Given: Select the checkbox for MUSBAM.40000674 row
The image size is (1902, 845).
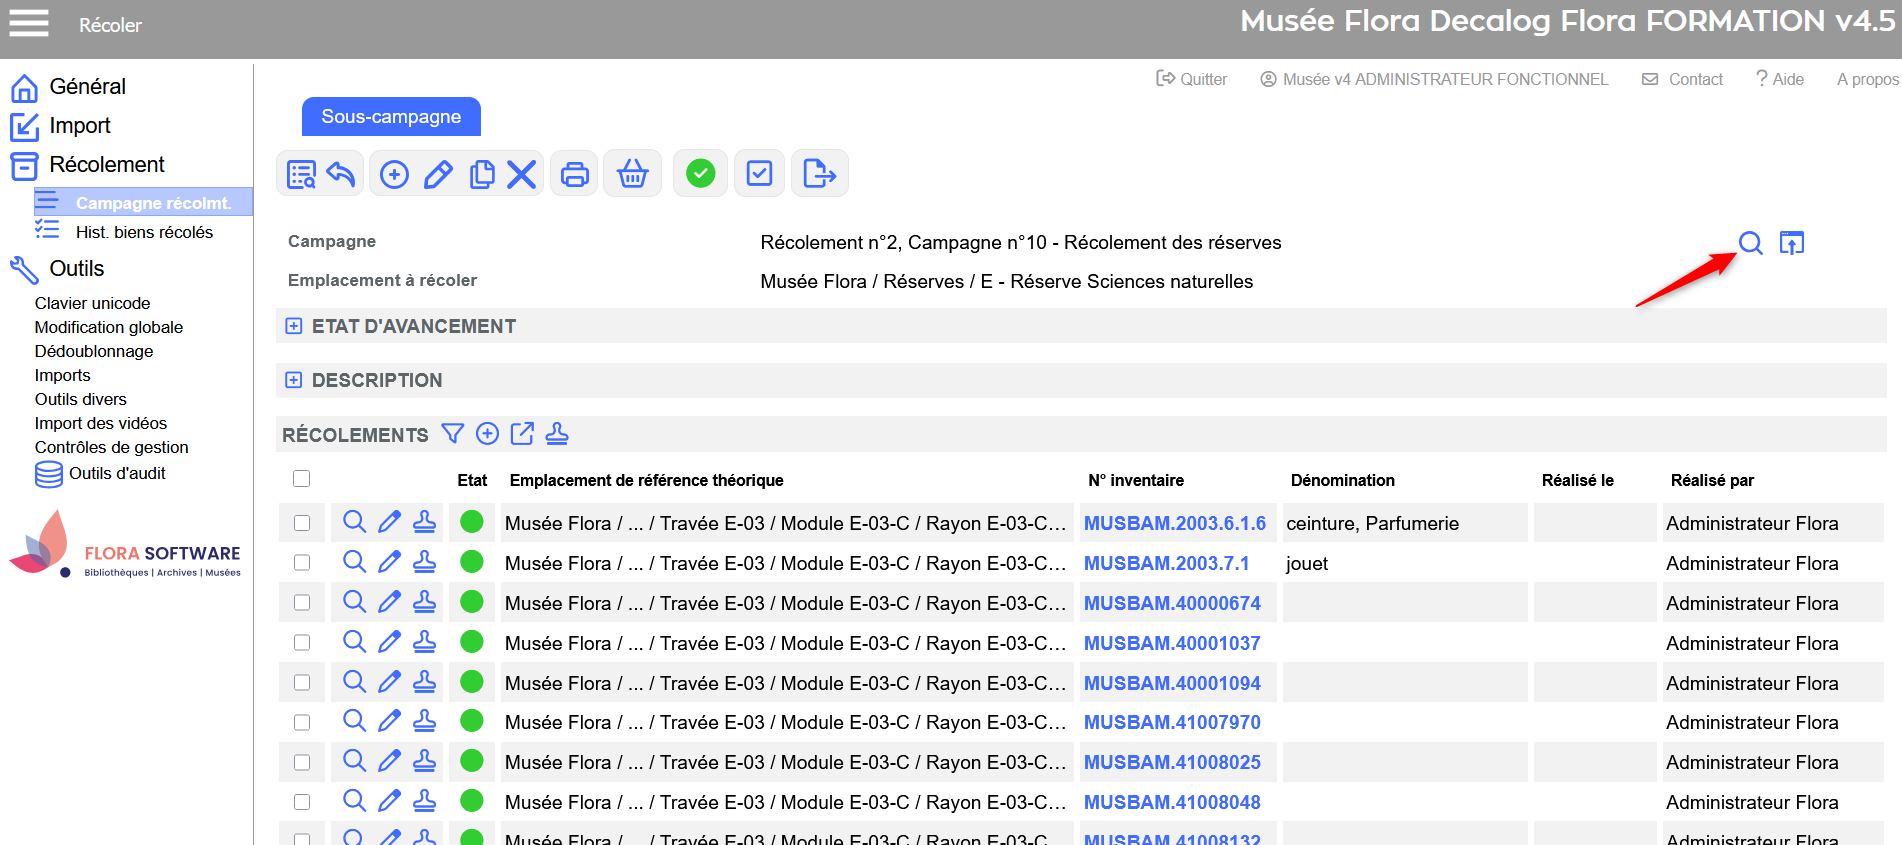Looking at the screenshot, I should 301,603.
